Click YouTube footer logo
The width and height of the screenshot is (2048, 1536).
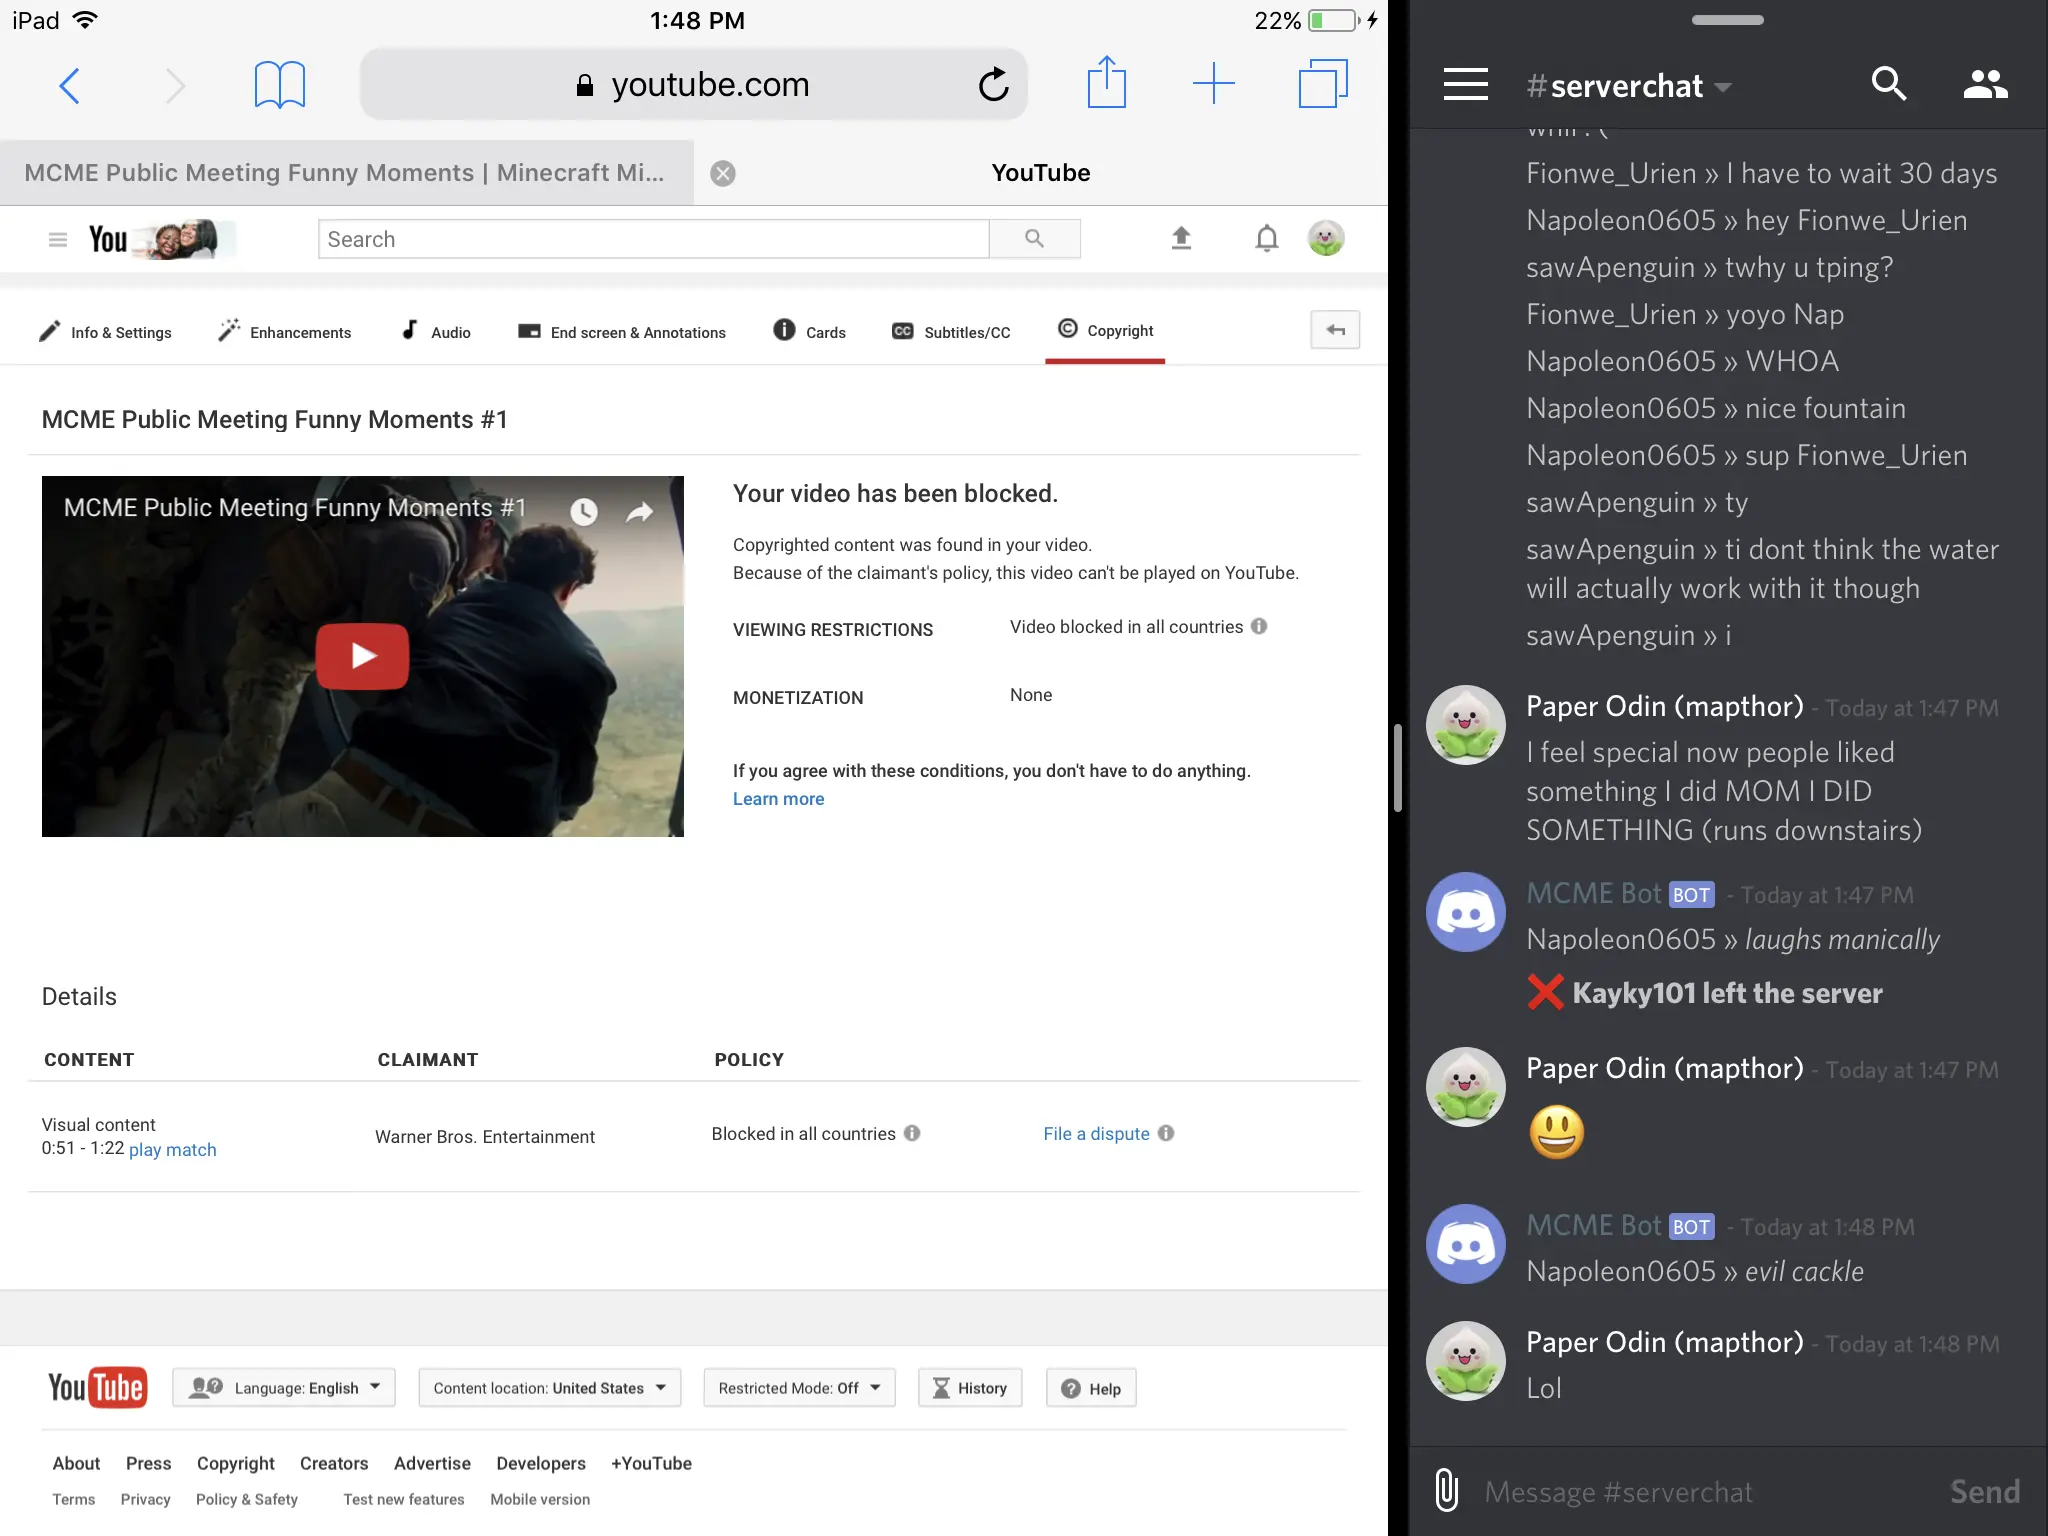tap(98, 1388)
